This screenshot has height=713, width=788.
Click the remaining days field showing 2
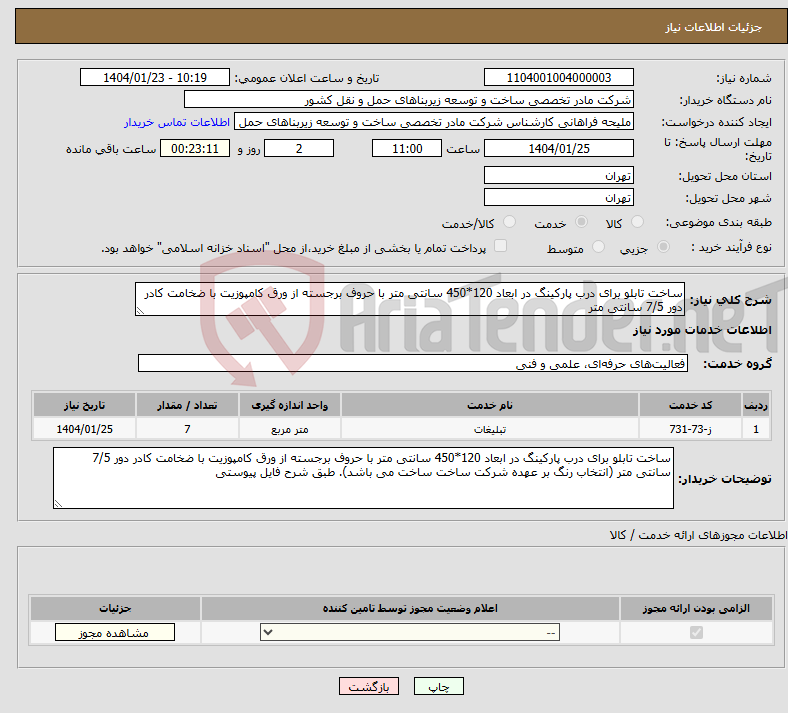point(299,148)
